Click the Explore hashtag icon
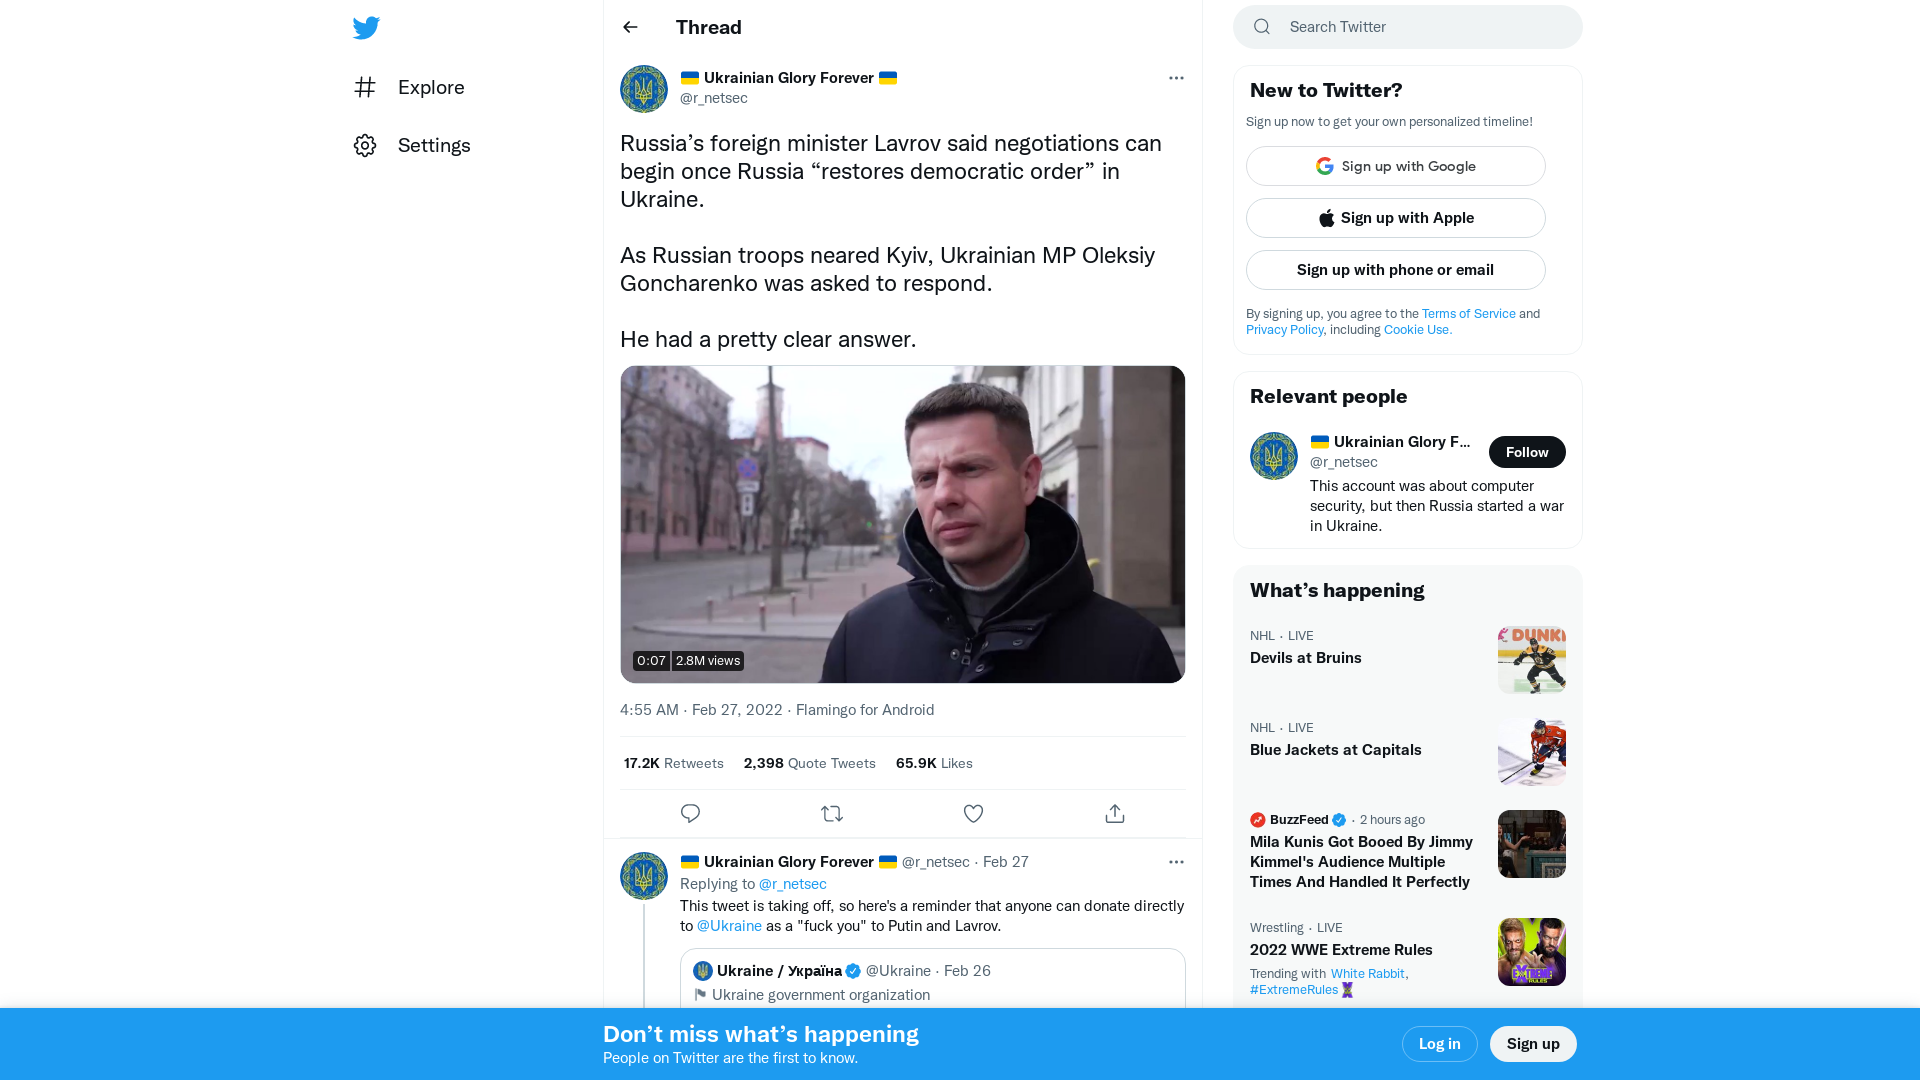This screenshot has height=1080, width=1920. [365, 87]
